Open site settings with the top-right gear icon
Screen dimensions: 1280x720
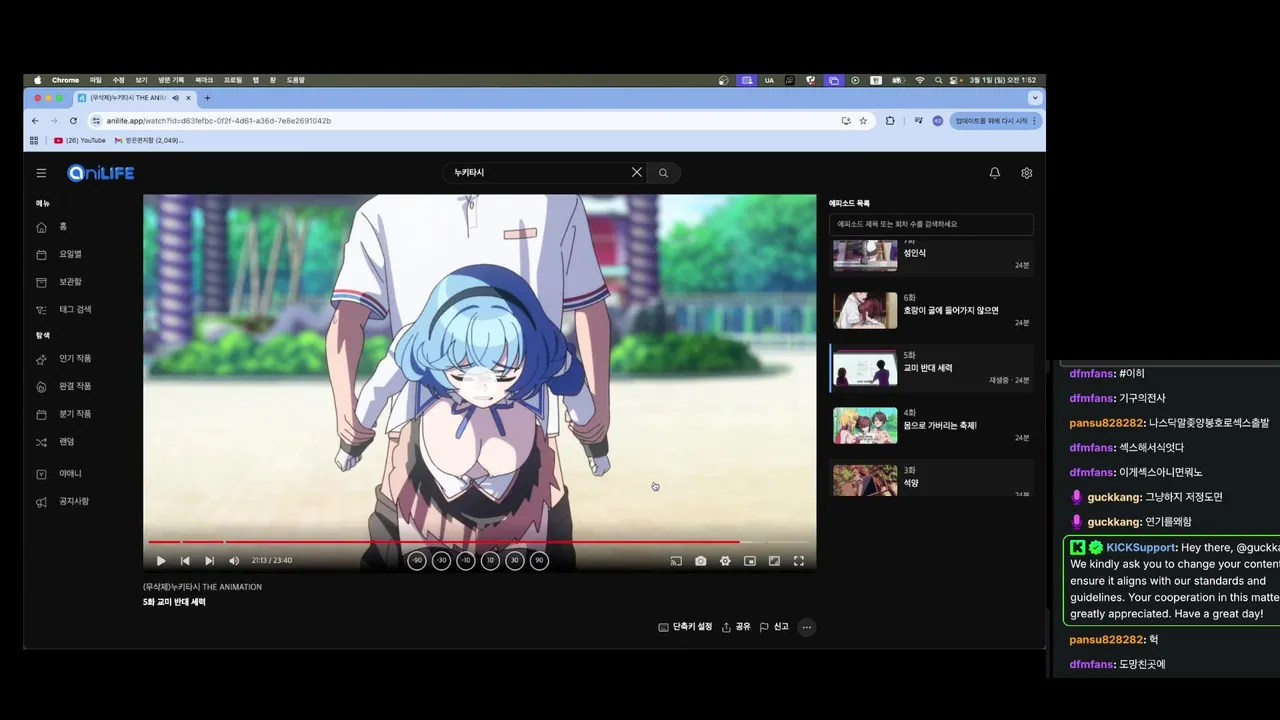(x=1026, y=173)
